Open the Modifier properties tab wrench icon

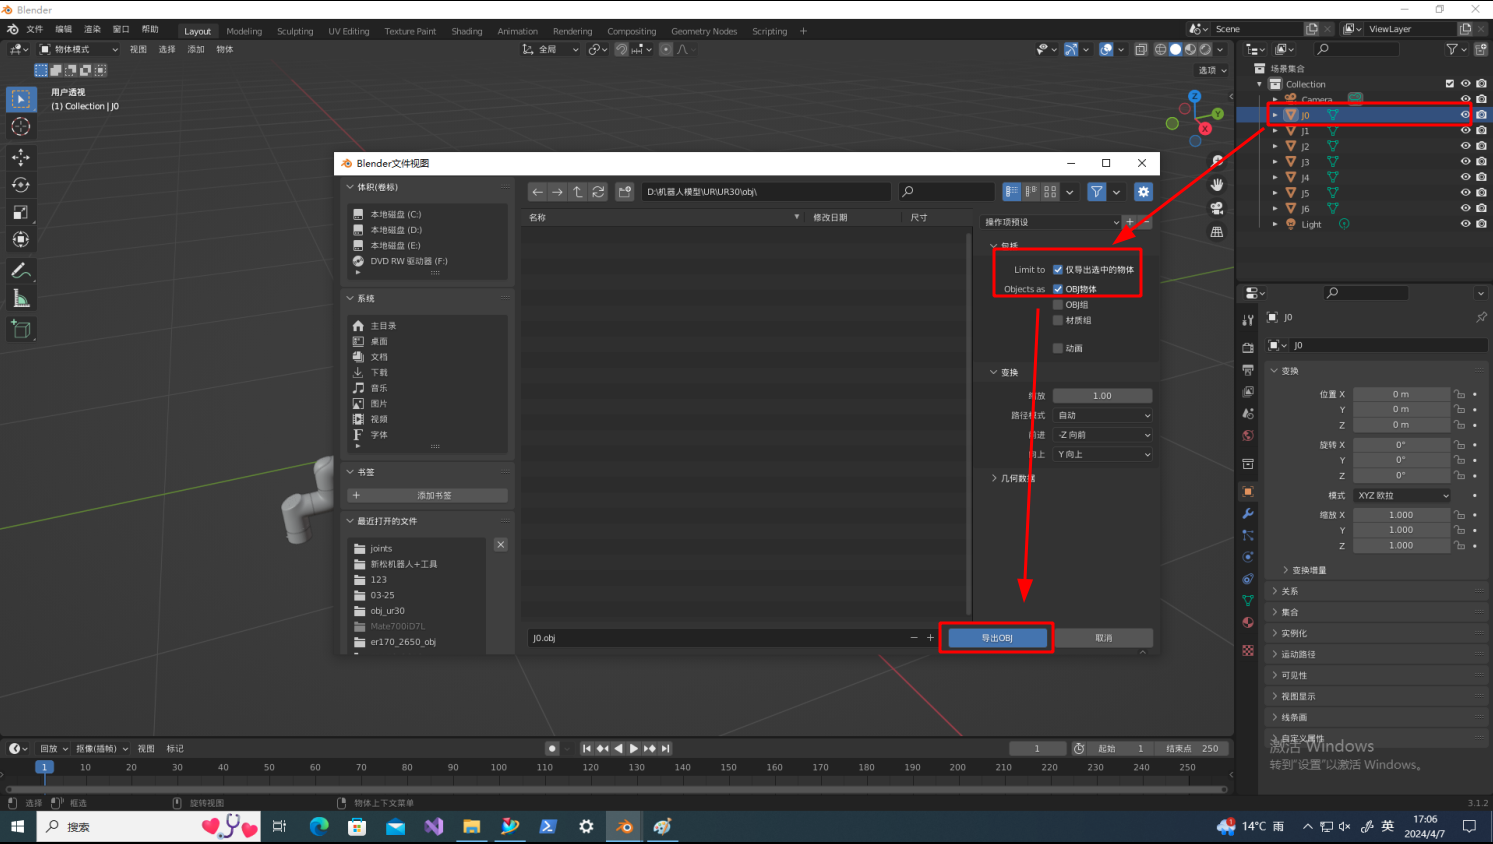(1248, 513)
